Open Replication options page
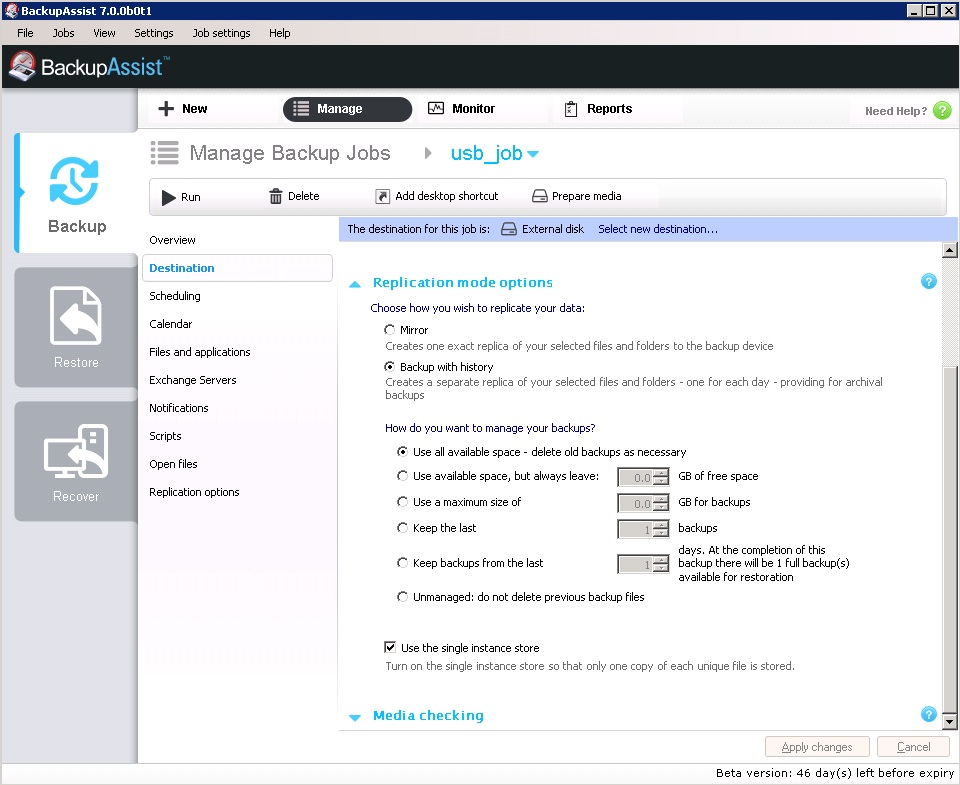 click(x=194, y=492)
